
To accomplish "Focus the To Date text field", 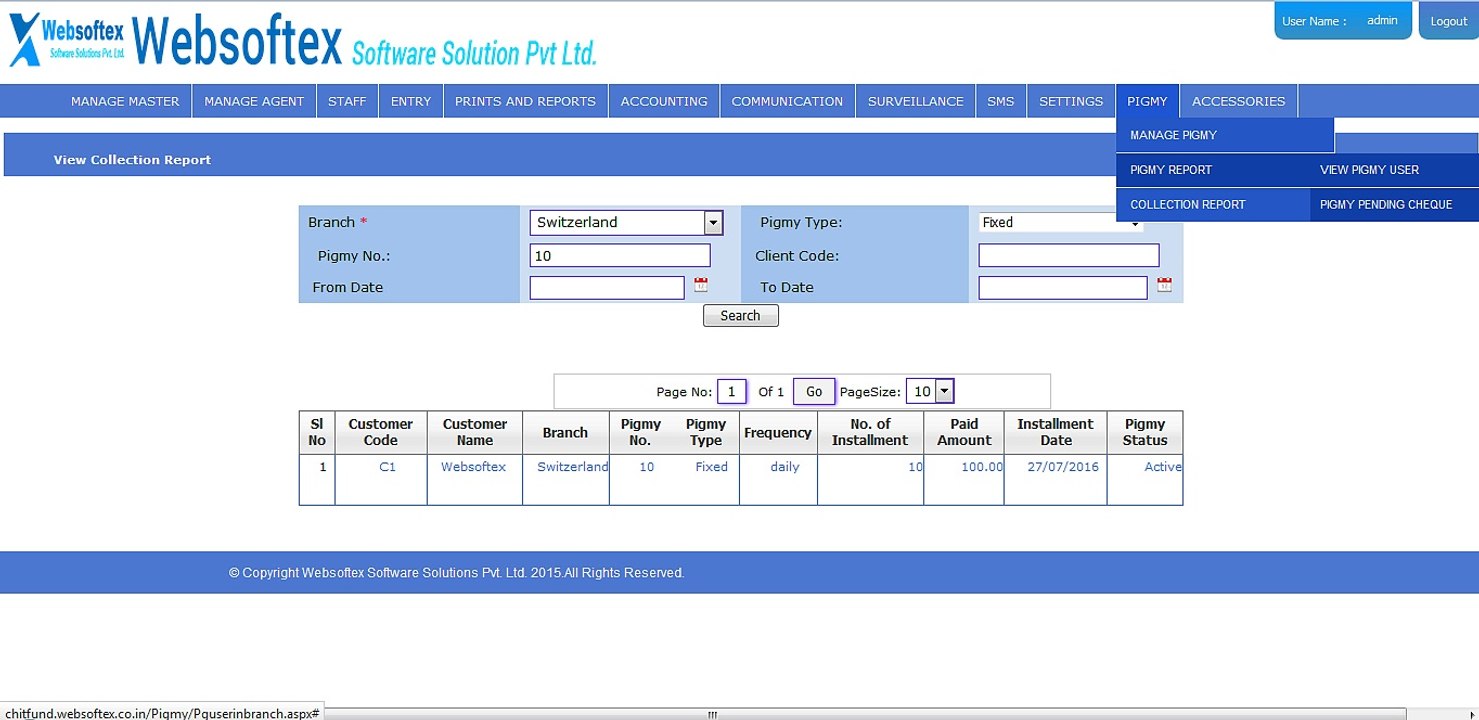I will click(1063, 288).
